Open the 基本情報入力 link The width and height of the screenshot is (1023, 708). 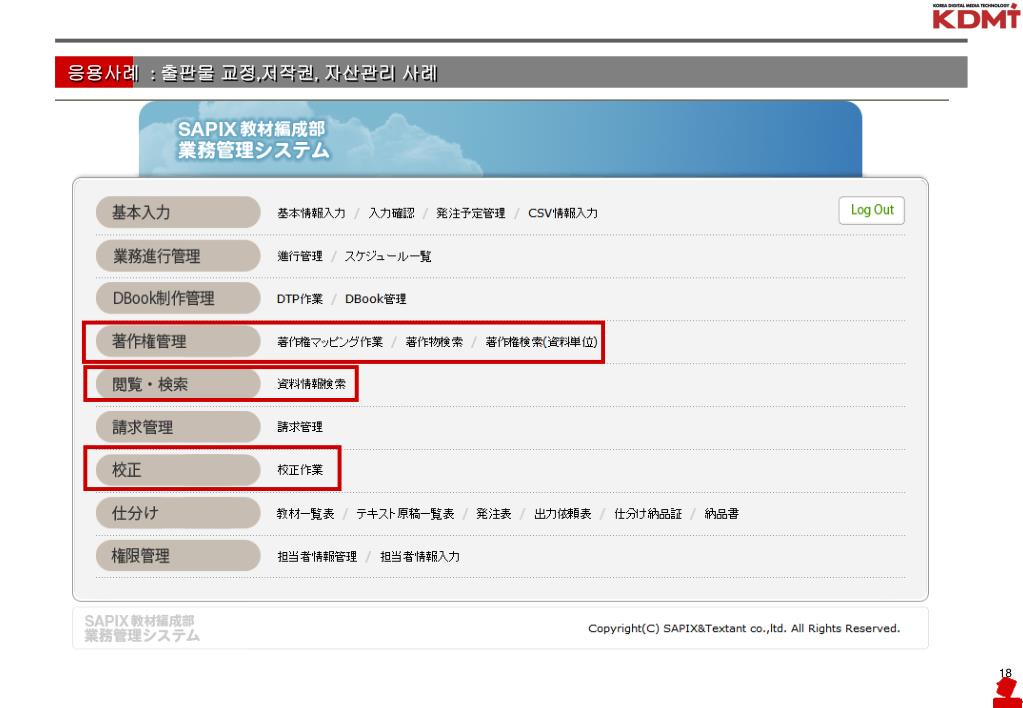[x=311, y=213]
